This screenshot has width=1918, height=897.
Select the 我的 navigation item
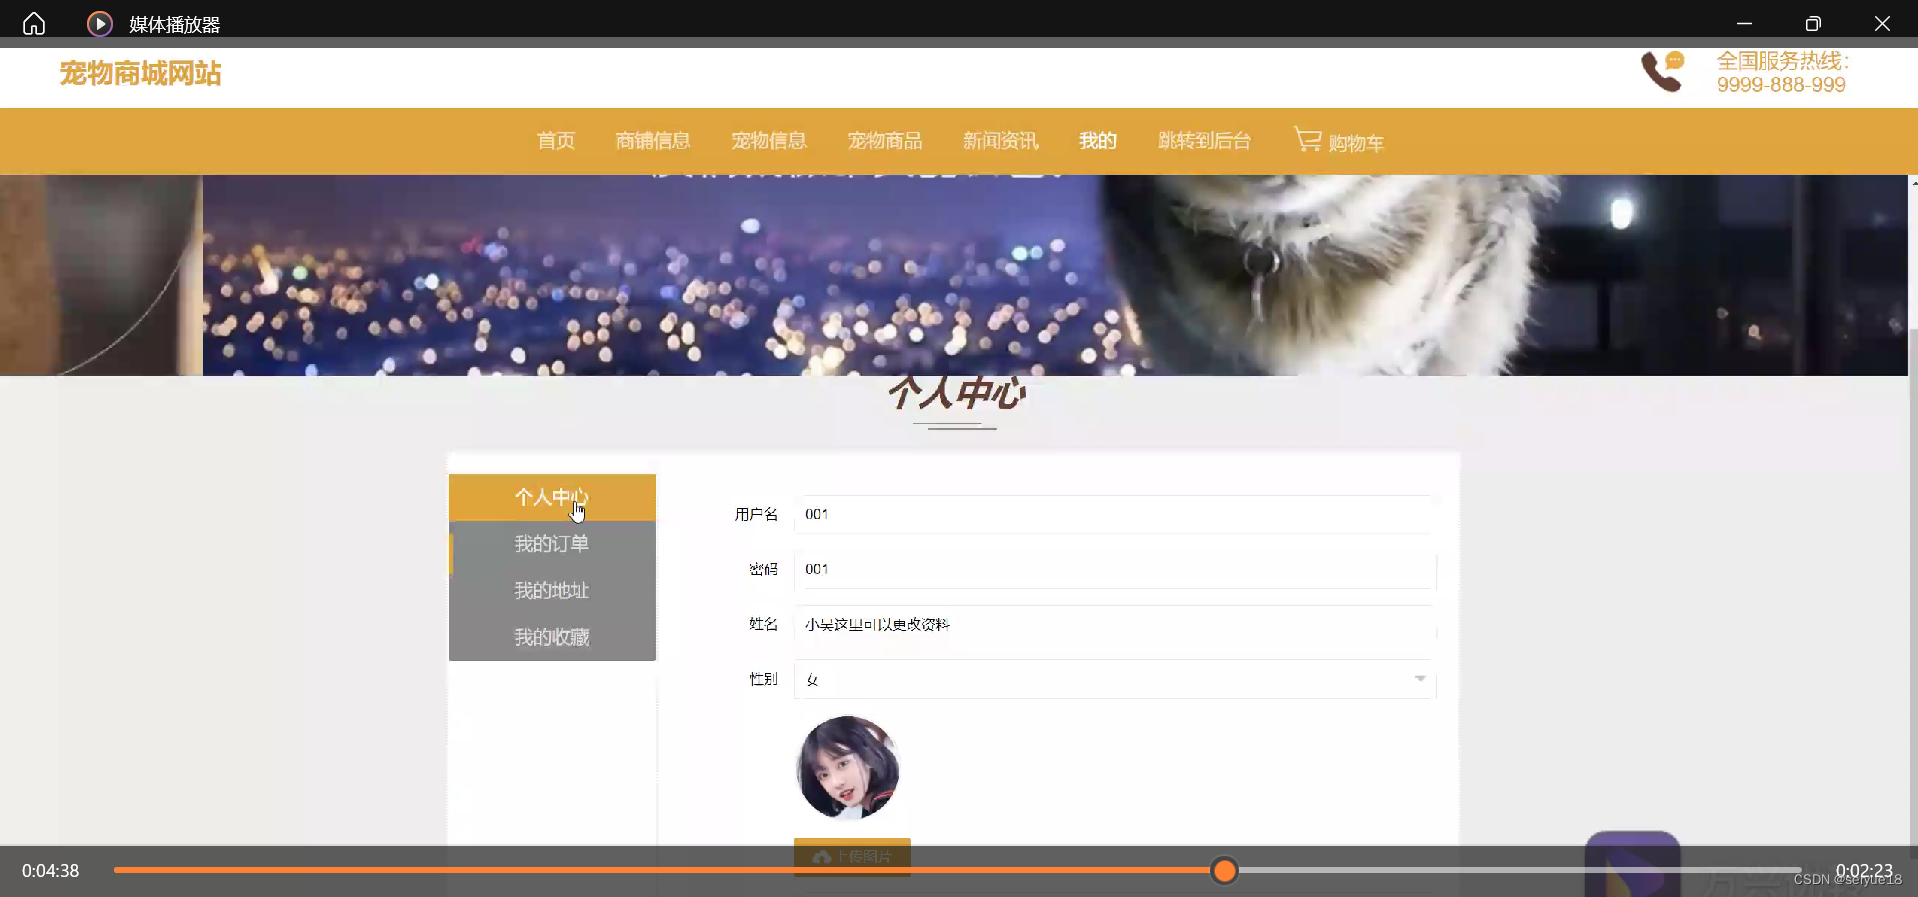(x=1098, y=141)
